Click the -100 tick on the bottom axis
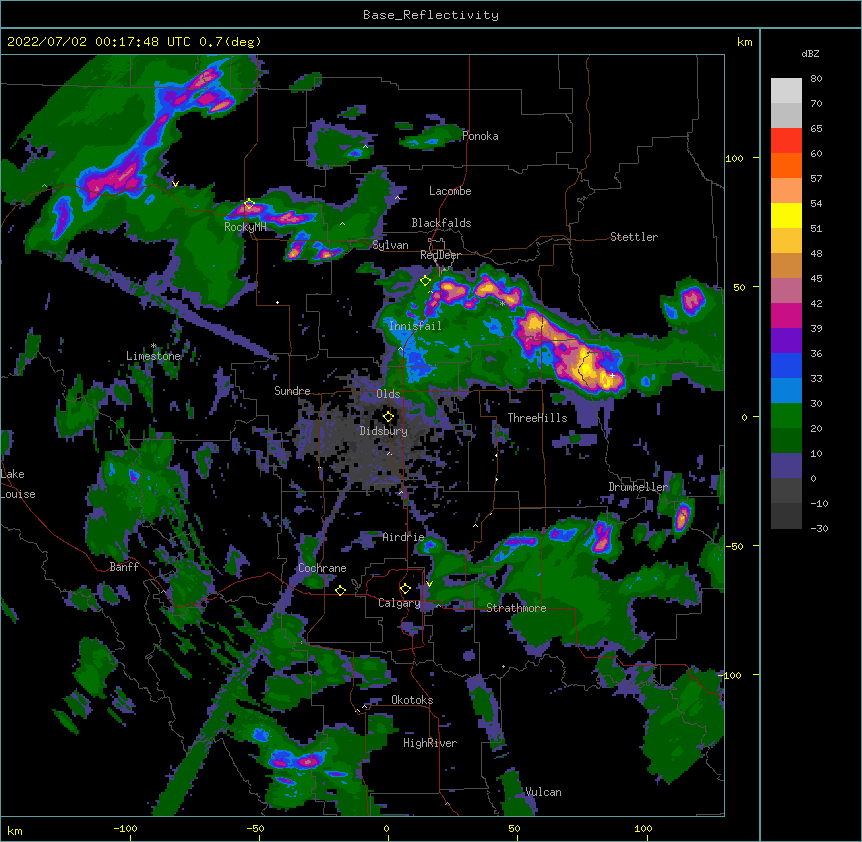This screenshot has width=862, height=842. point(125,828)
